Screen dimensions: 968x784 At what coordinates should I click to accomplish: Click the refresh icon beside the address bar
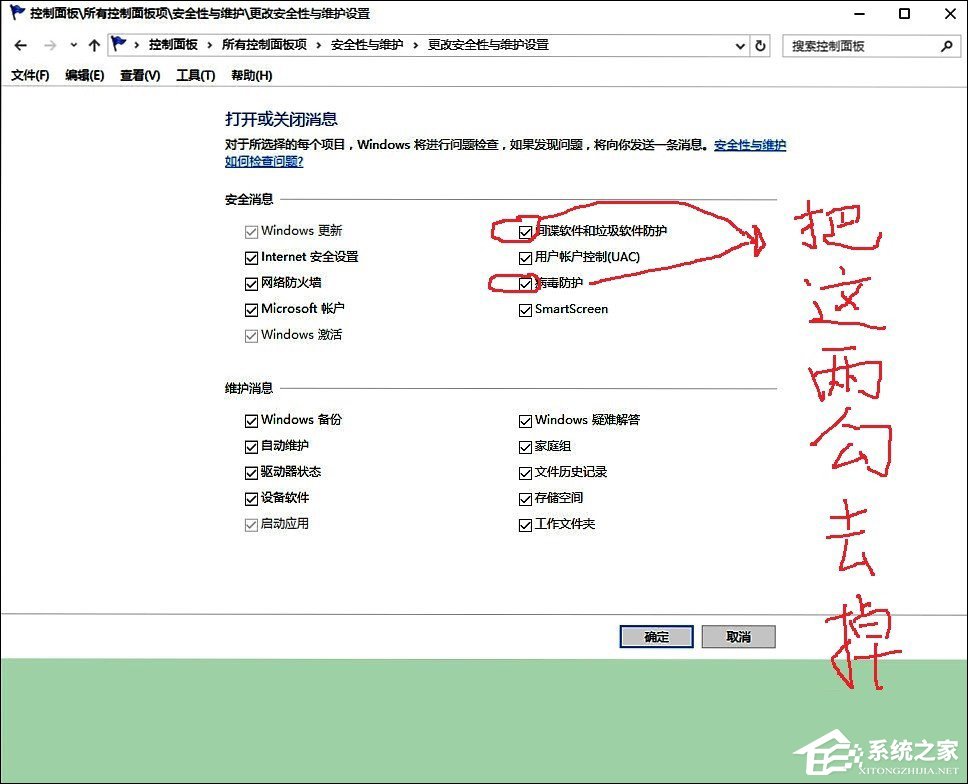760,45
